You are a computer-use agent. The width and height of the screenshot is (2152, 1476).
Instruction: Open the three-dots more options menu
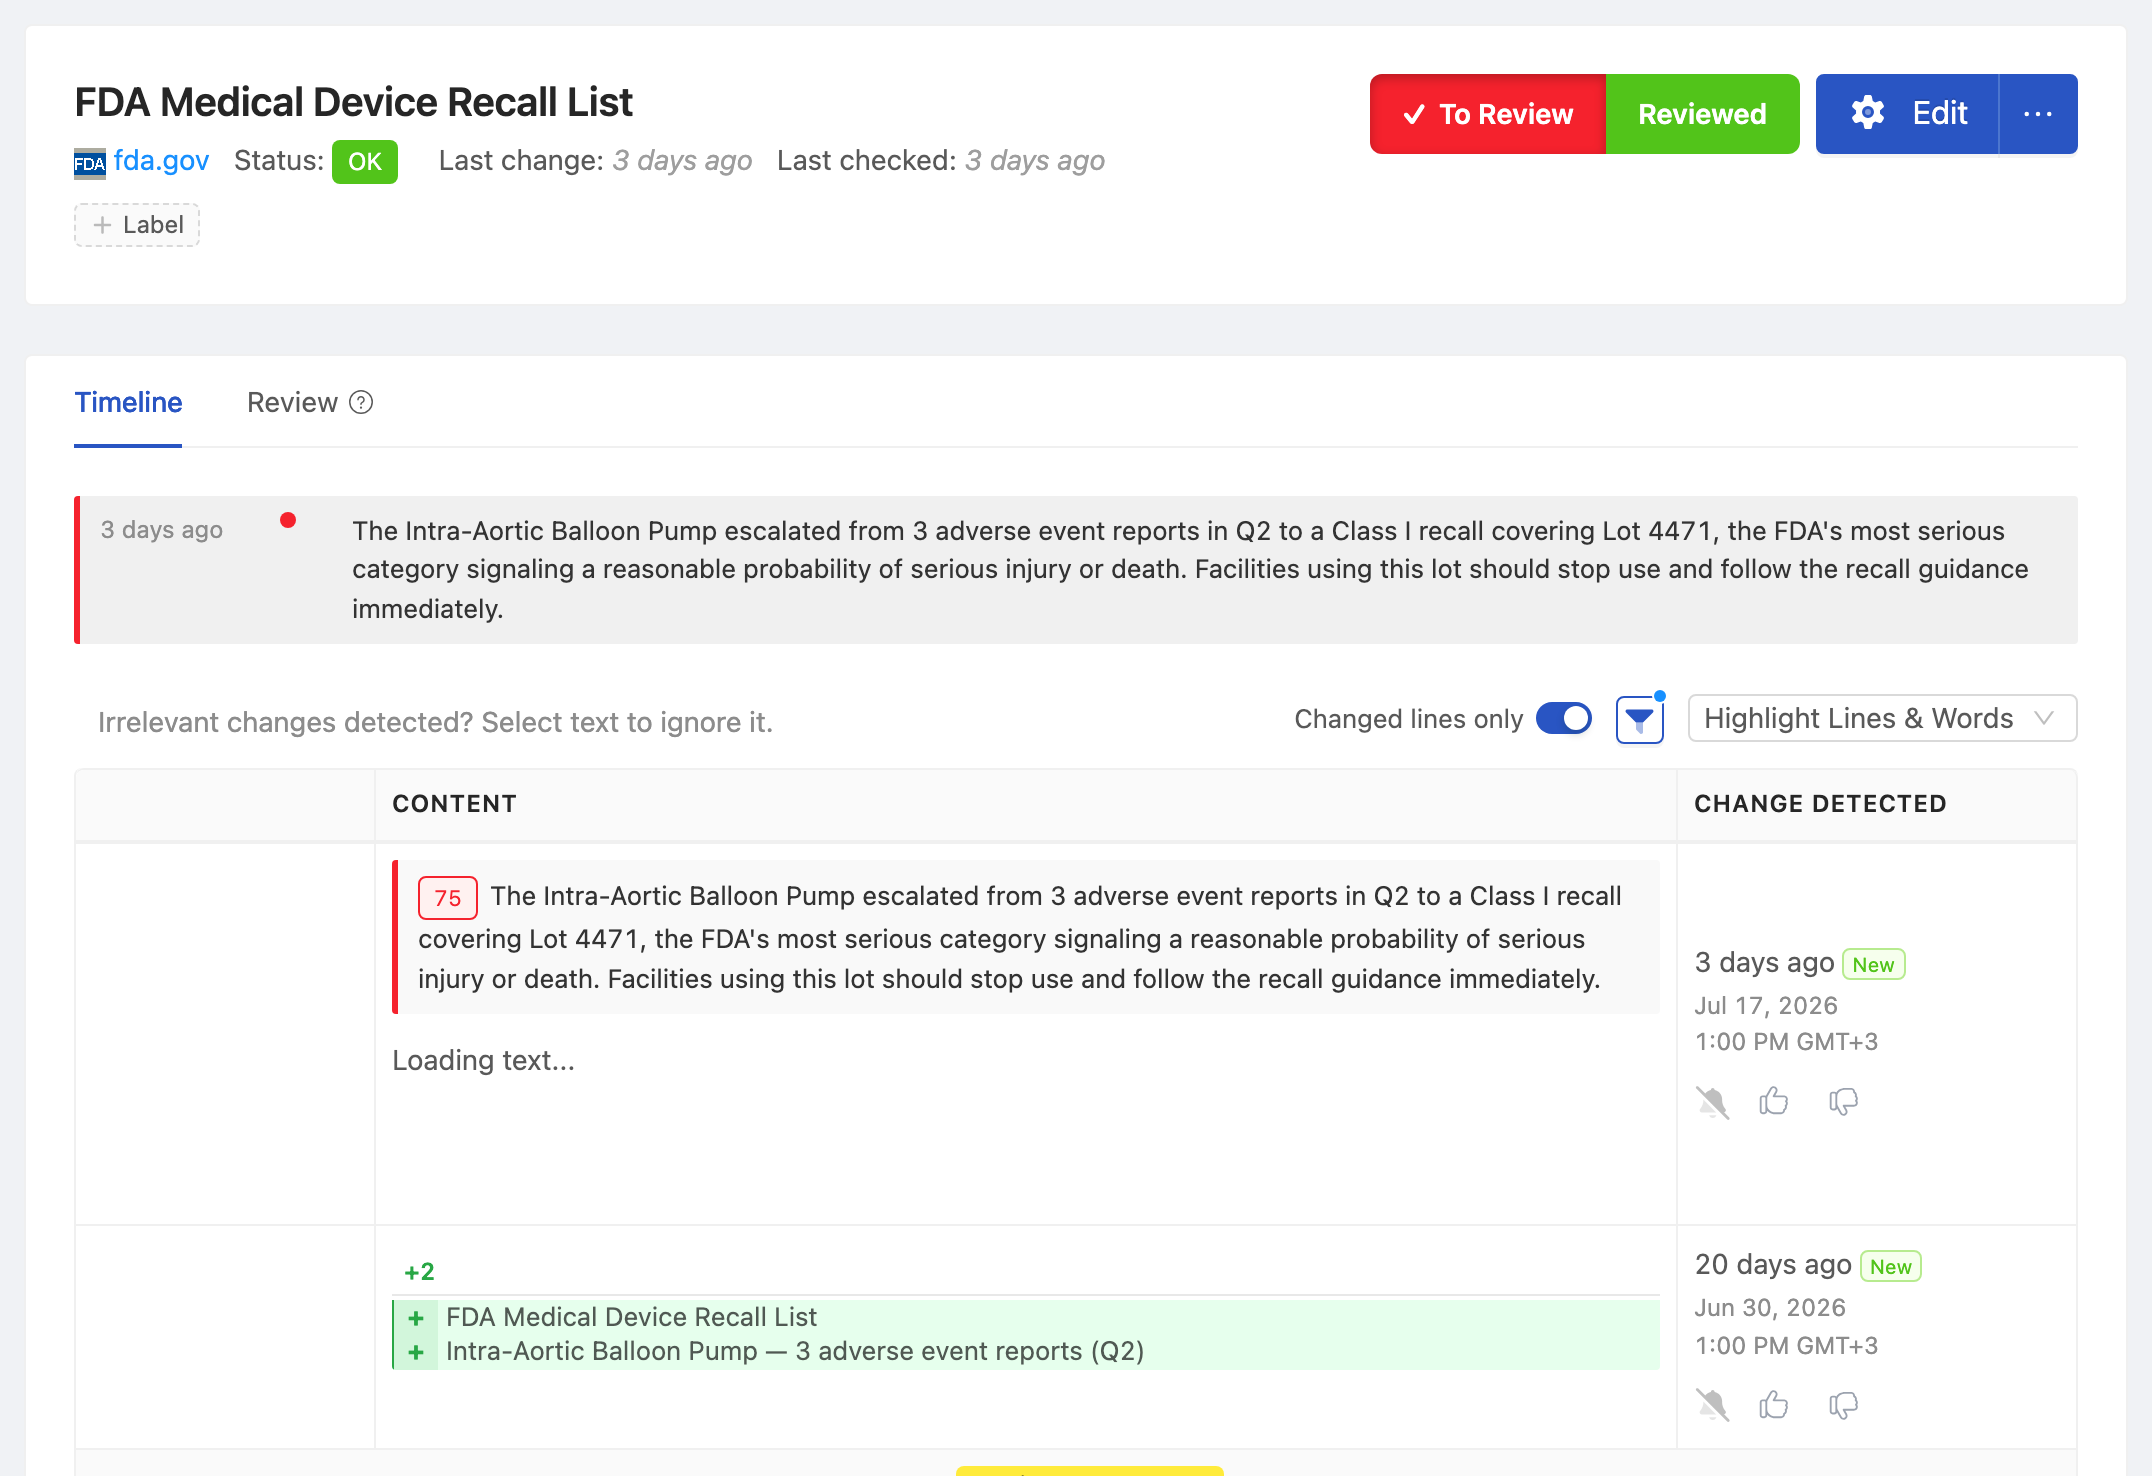pyautogui.click(x=2038, y=114)
